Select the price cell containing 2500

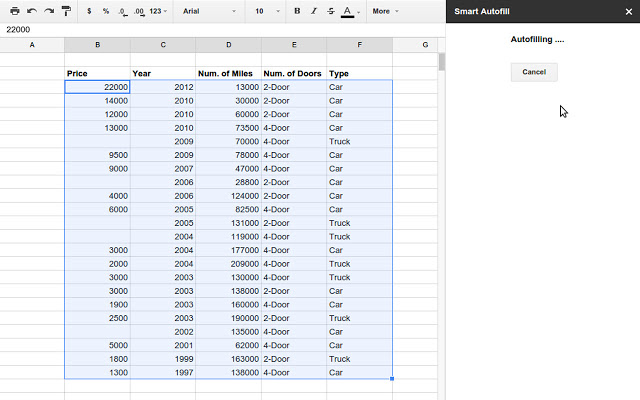click(x=98, y=318)
